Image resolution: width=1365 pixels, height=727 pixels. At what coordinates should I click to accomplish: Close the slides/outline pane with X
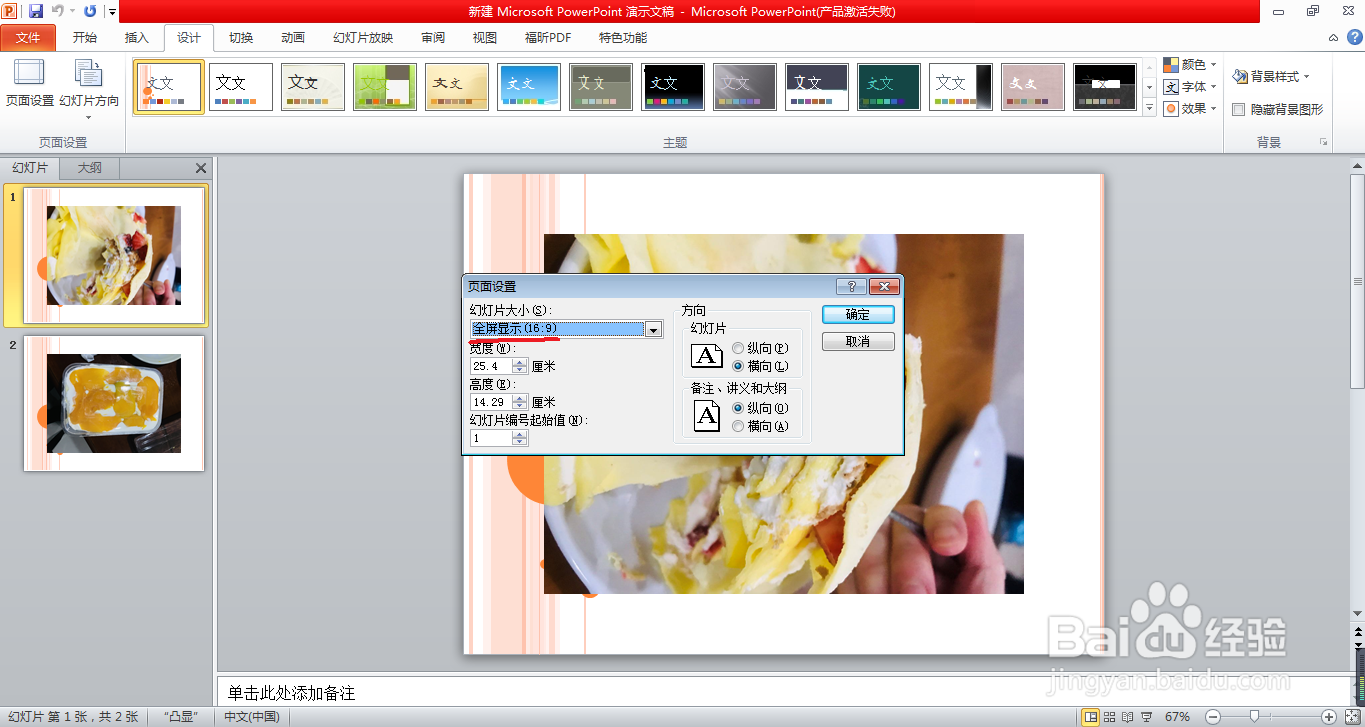tap(201, 168)
